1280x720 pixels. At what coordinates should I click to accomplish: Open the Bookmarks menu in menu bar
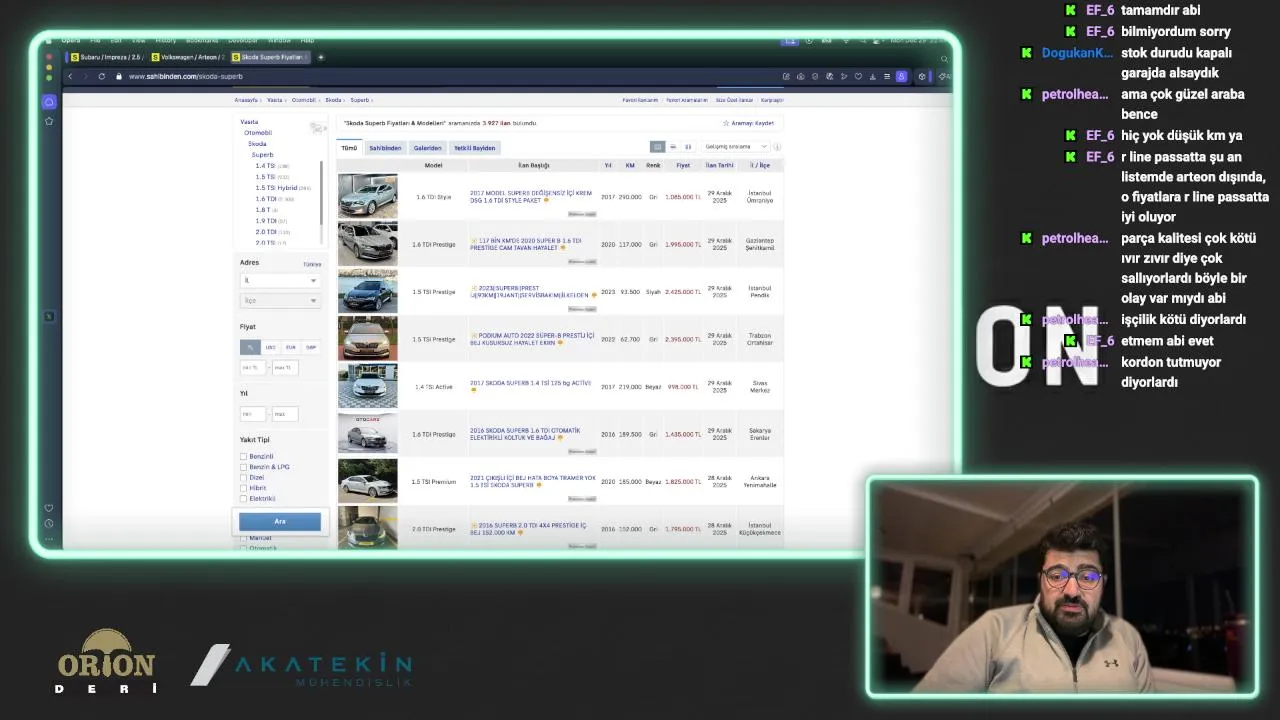click(x=202, y=41)
